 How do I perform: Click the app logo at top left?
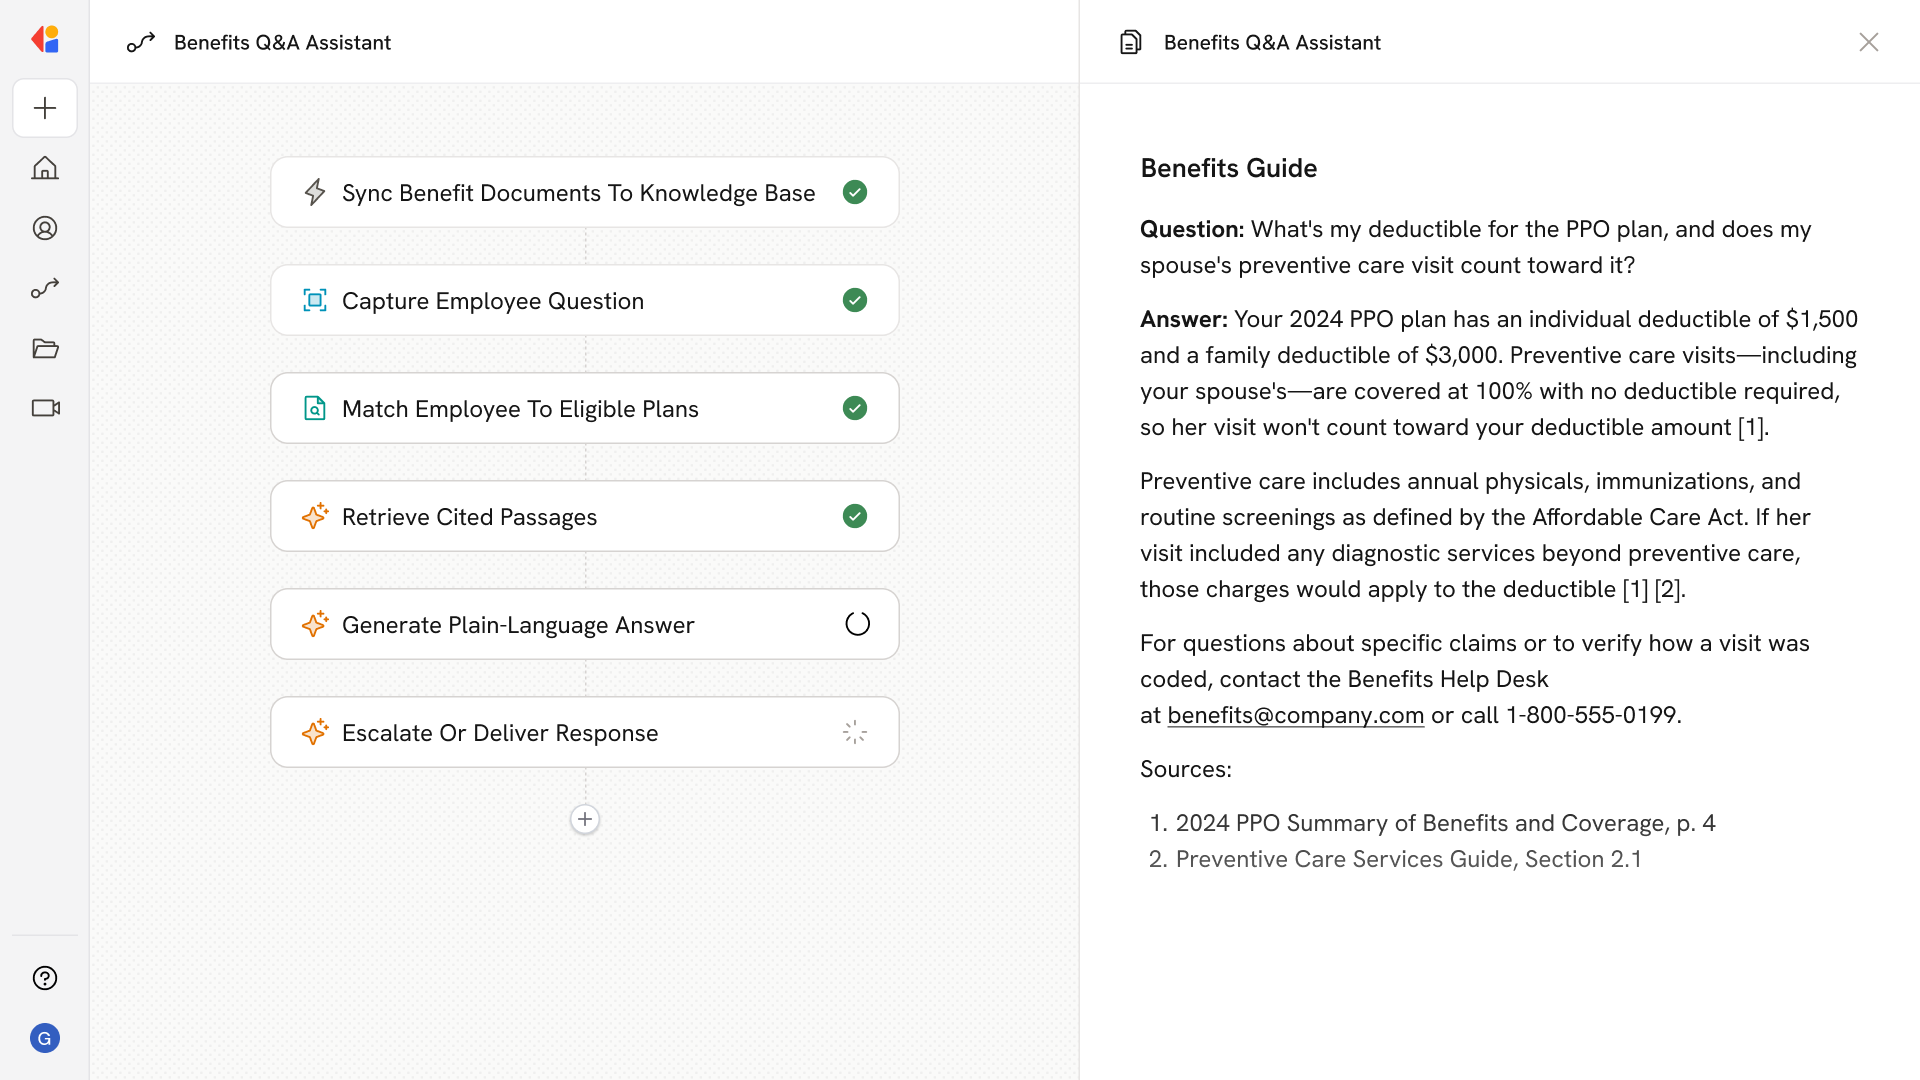point(45,39)
